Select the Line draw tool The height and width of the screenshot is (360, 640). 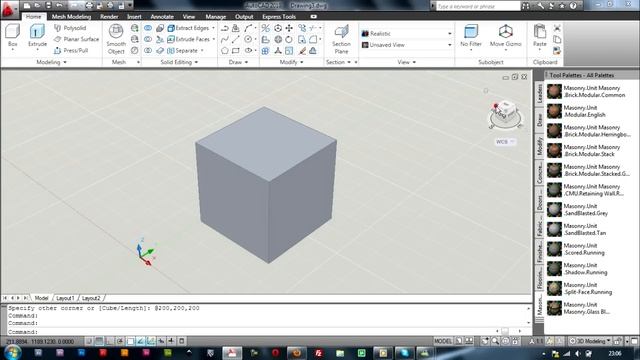click(x=236, y=40)
